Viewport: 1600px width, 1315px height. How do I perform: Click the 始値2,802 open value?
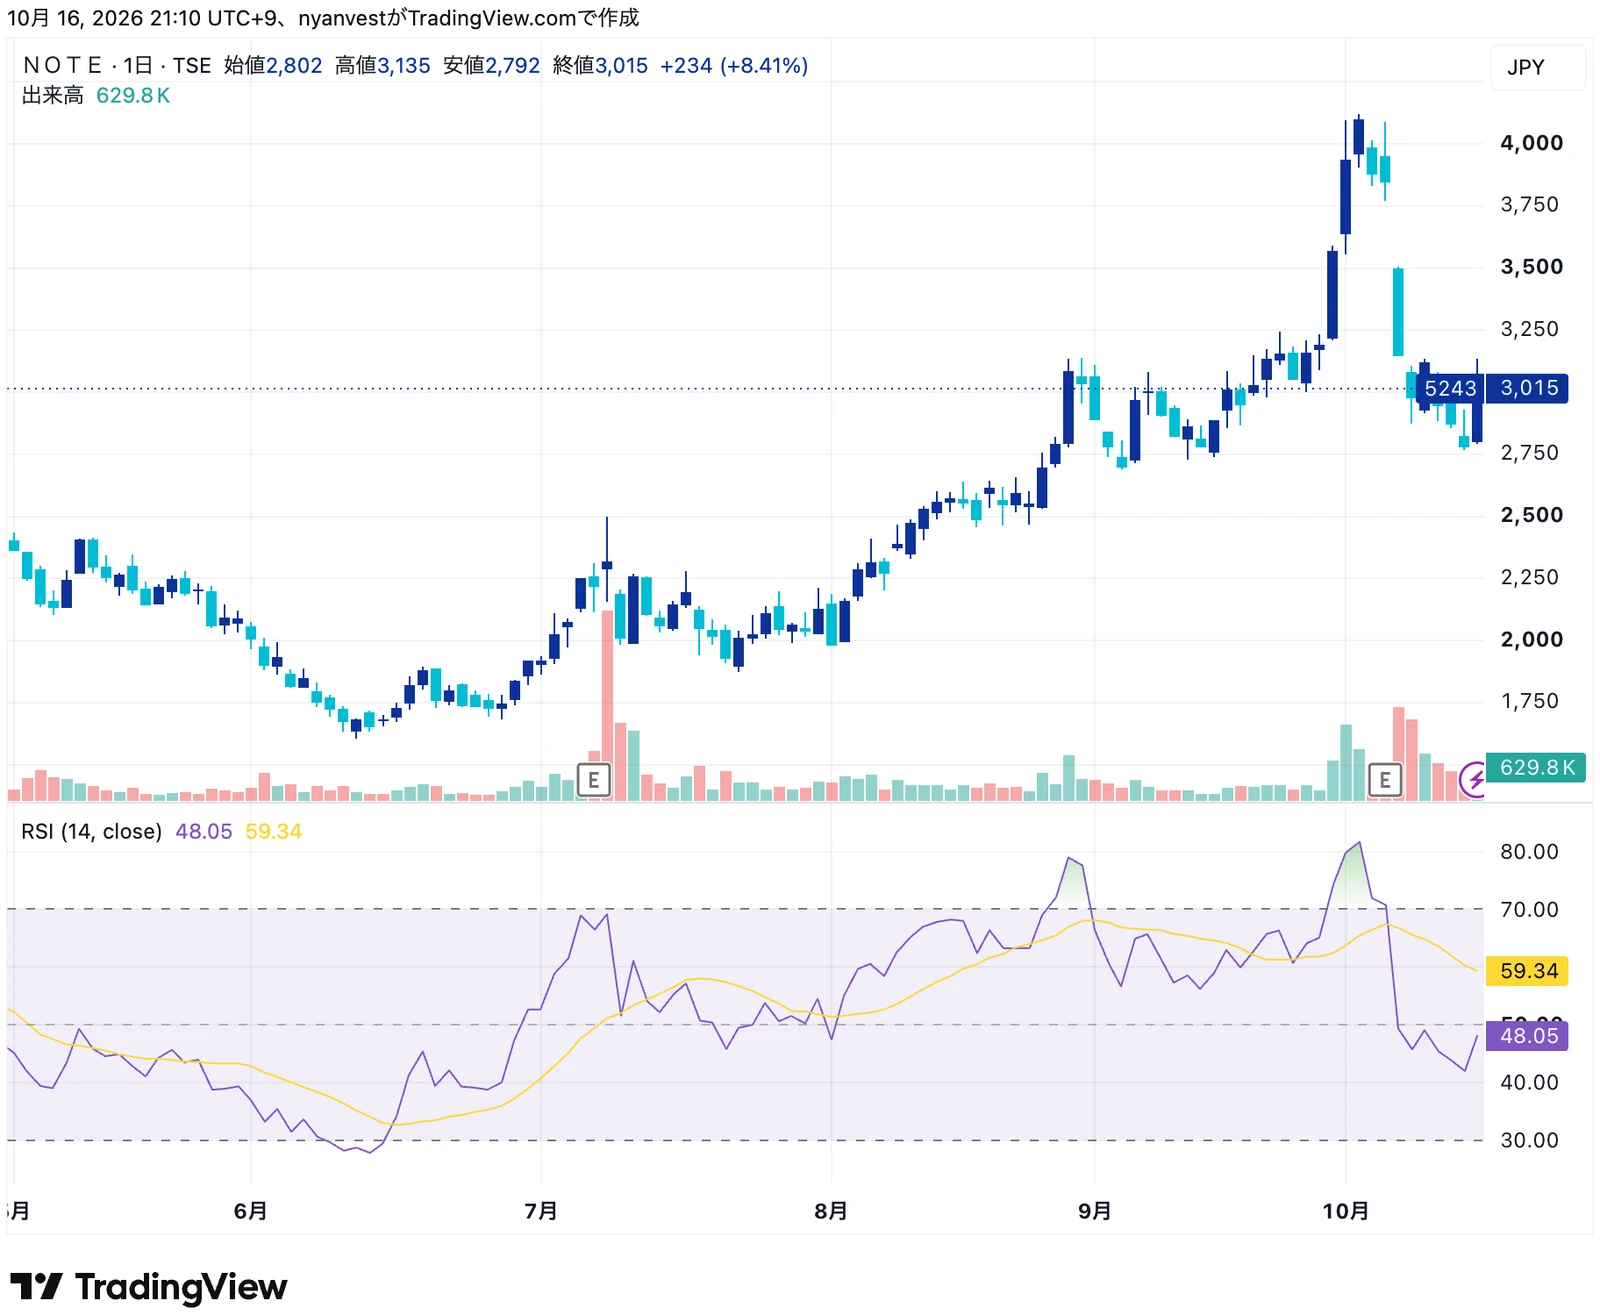273,65
